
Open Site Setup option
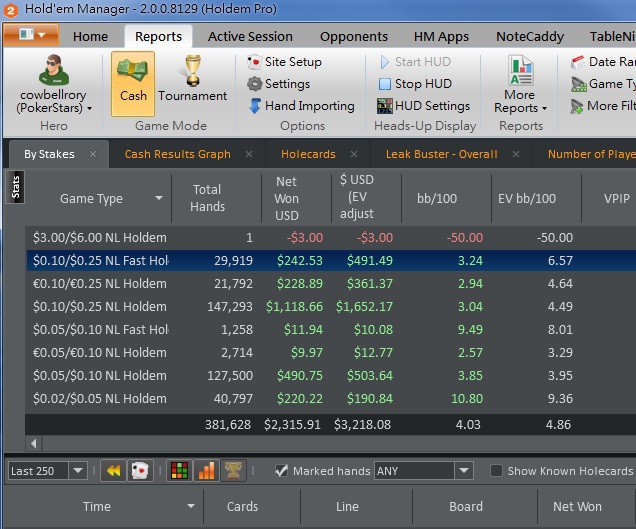[x=284, y=62]
